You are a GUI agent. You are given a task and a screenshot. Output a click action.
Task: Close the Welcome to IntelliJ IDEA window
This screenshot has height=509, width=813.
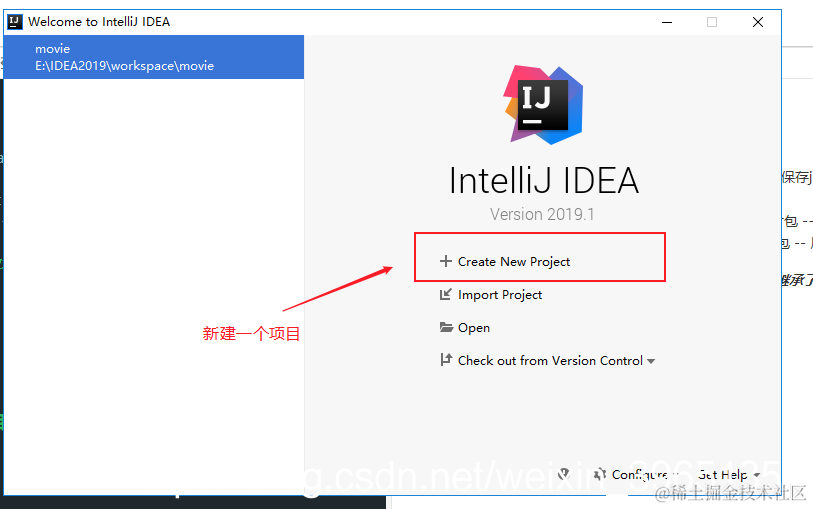[758, 22]
